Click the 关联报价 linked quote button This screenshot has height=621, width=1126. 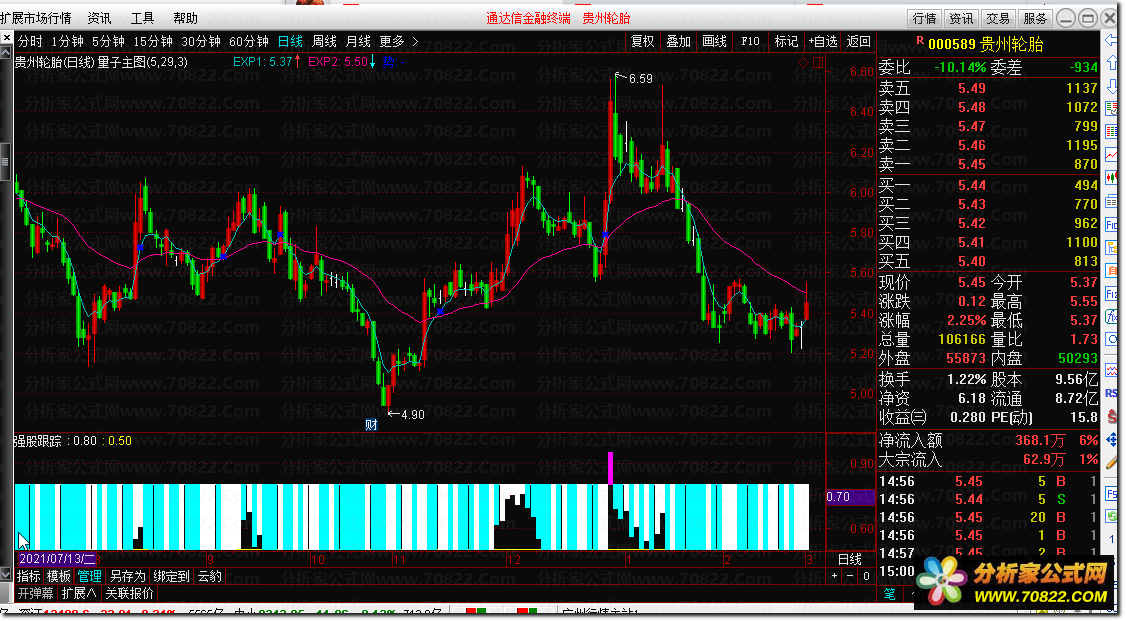(x=130, y=594)
